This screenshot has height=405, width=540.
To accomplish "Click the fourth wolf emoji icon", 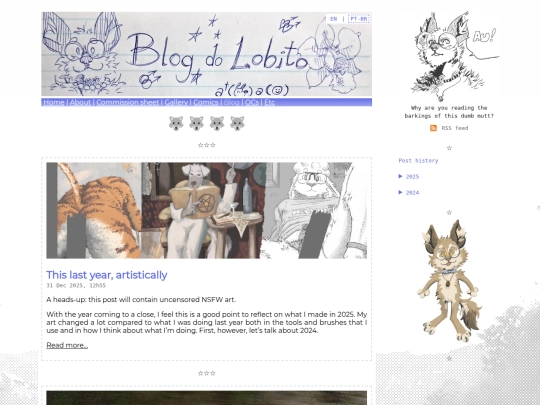I will pyautogui.click(x=237, y=123).
